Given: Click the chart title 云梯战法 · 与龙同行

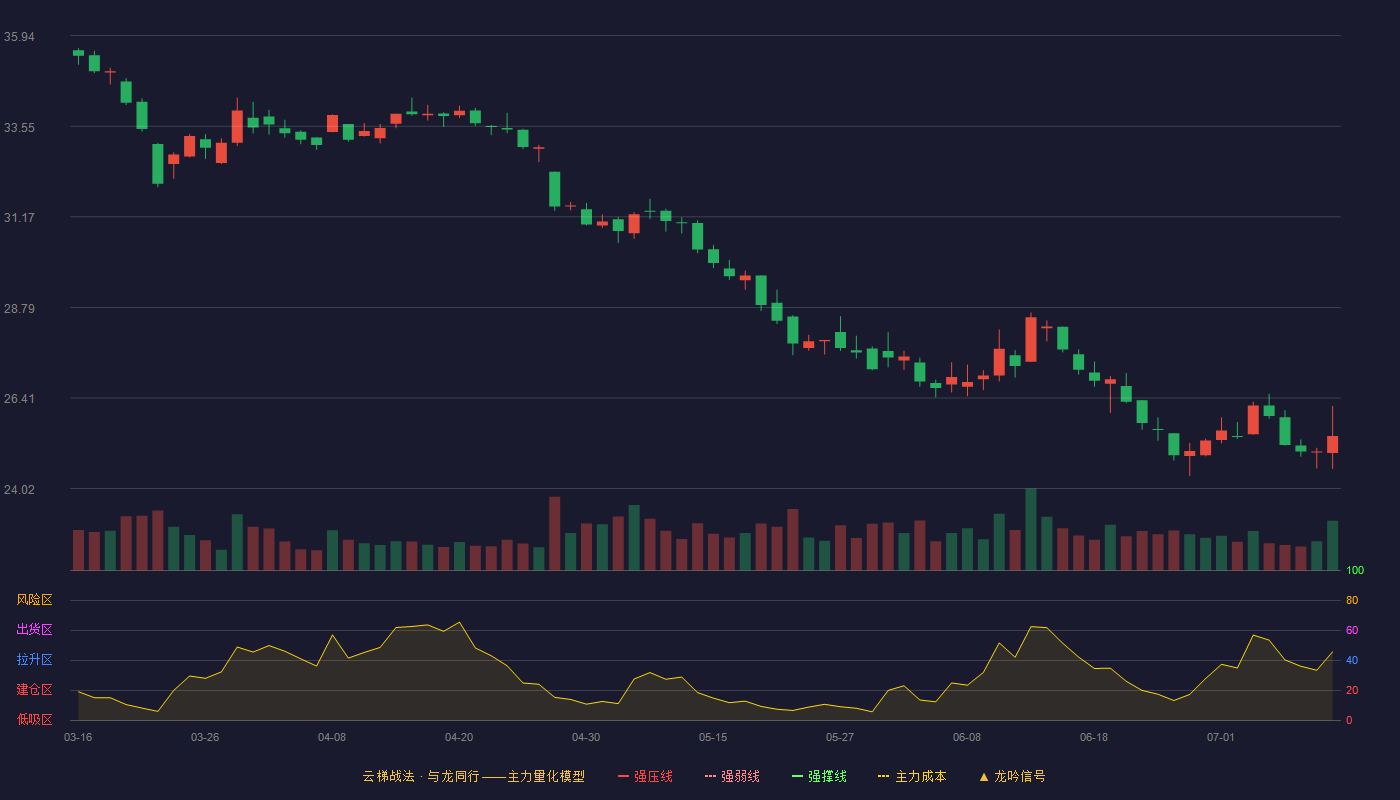Looking at the screenshot, I should (421, 776).
